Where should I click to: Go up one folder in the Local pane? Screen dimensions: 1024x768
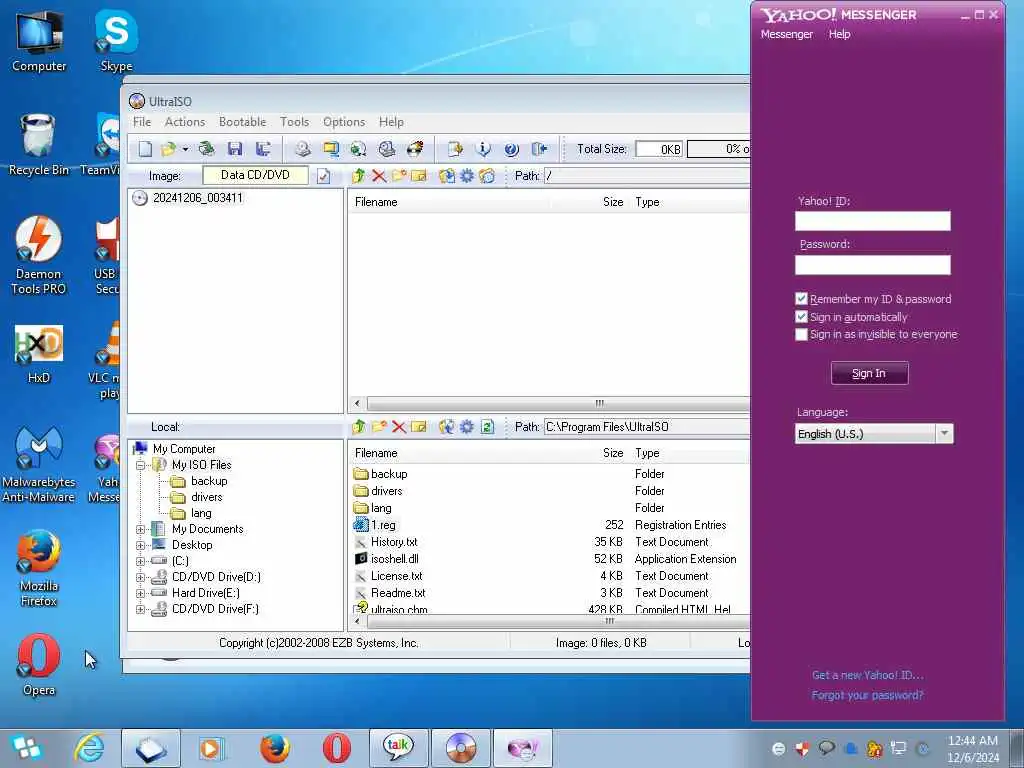(359, 426)
